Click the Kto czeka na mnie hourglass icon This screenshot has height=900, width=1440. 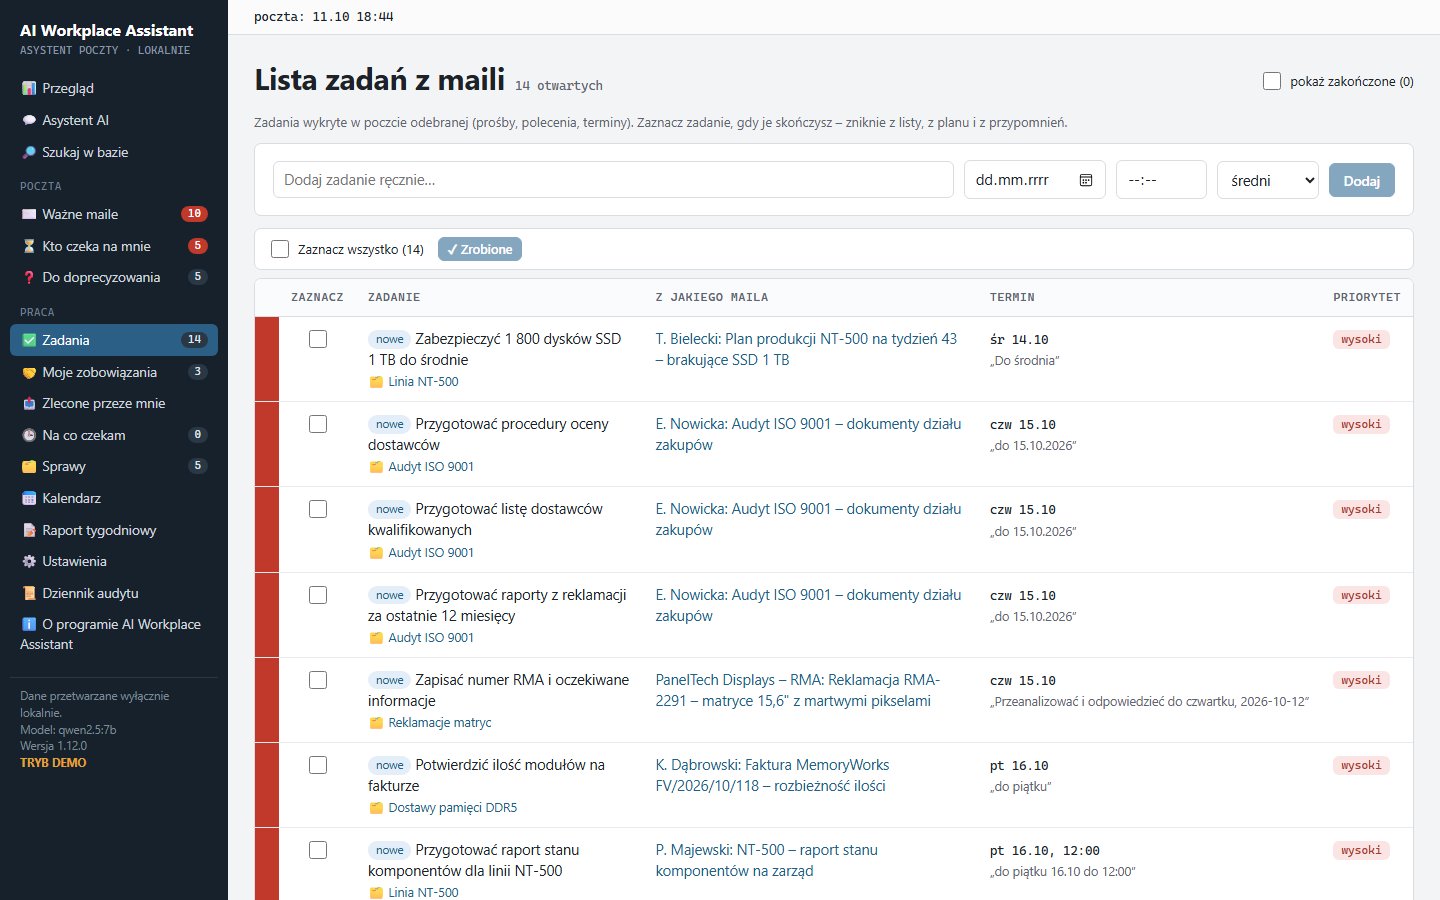29,247
